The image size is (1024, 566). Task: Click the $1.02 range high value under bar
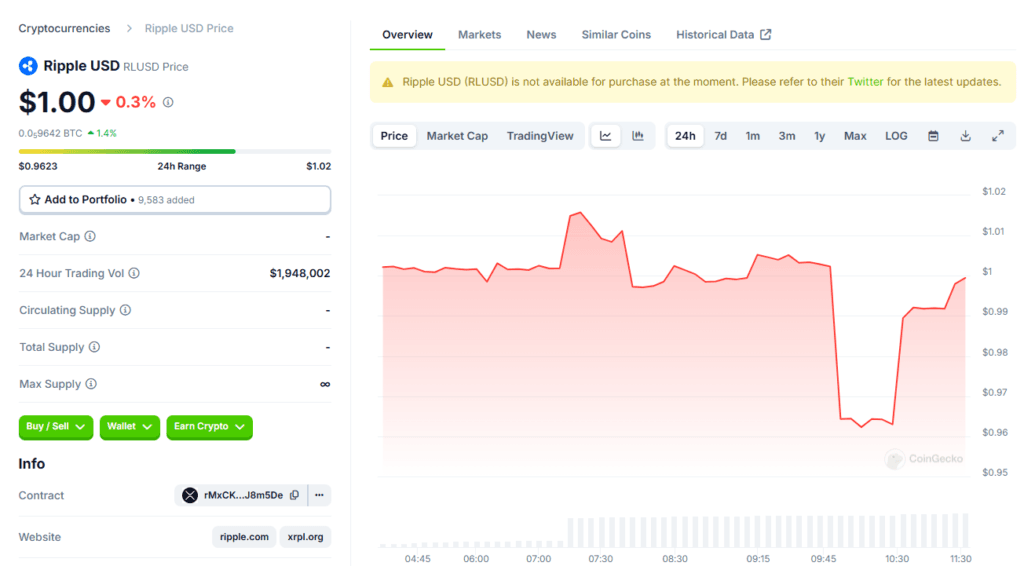pos(319,166)
